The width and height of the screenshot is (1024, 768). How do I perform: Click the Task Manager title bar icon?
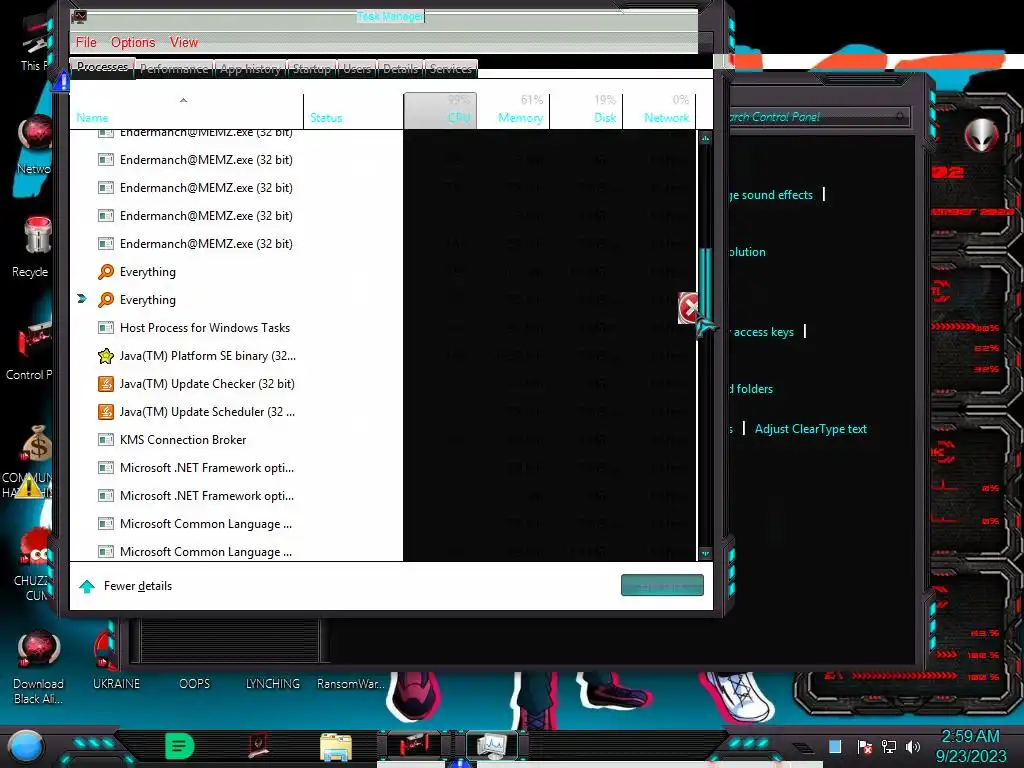click(80, 16)
